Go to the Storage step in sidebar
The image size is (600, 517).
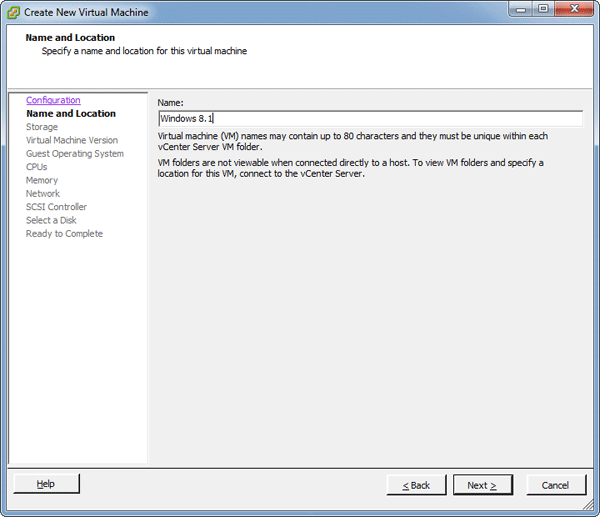click(x=42, y=127)
